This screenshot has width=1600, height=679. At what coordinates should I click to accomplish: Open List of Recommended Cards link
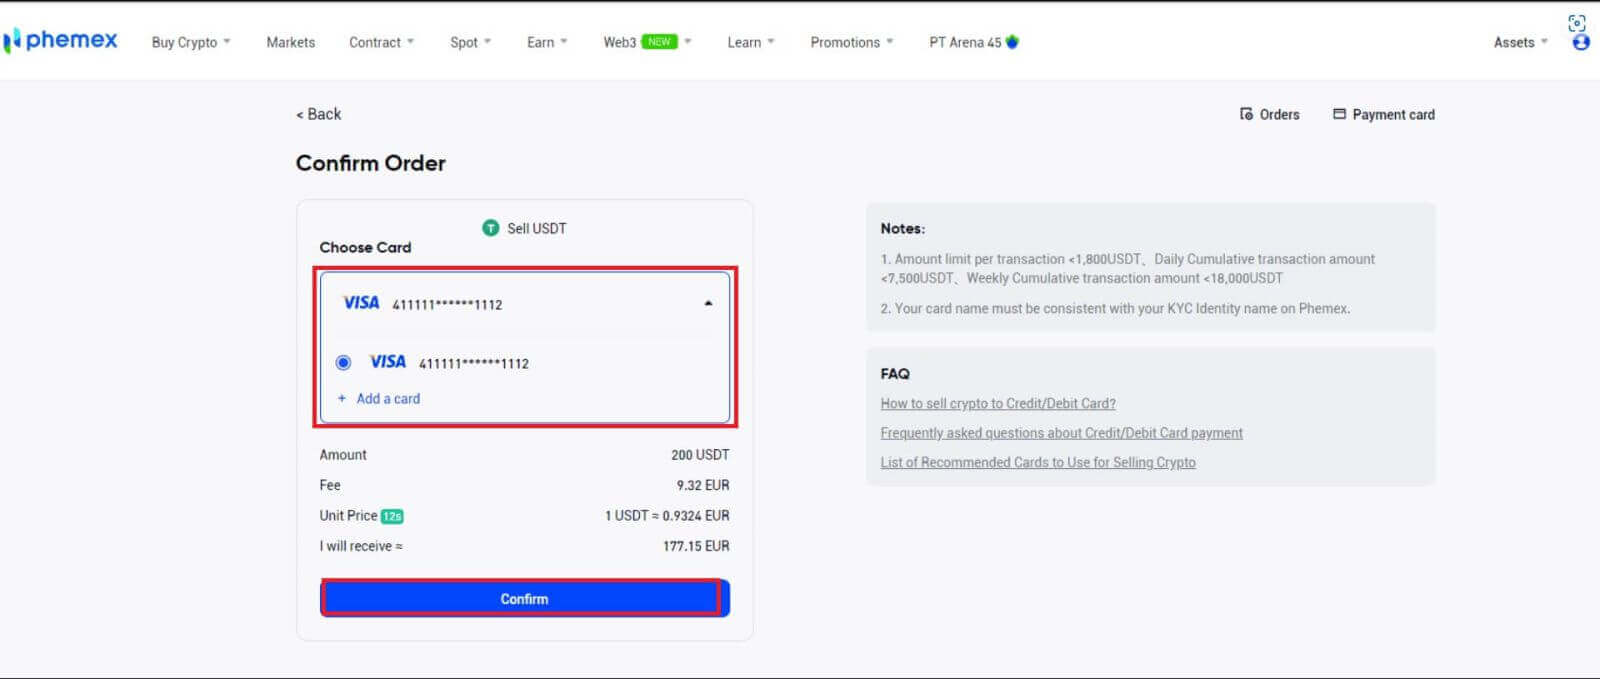(1037, 462)
